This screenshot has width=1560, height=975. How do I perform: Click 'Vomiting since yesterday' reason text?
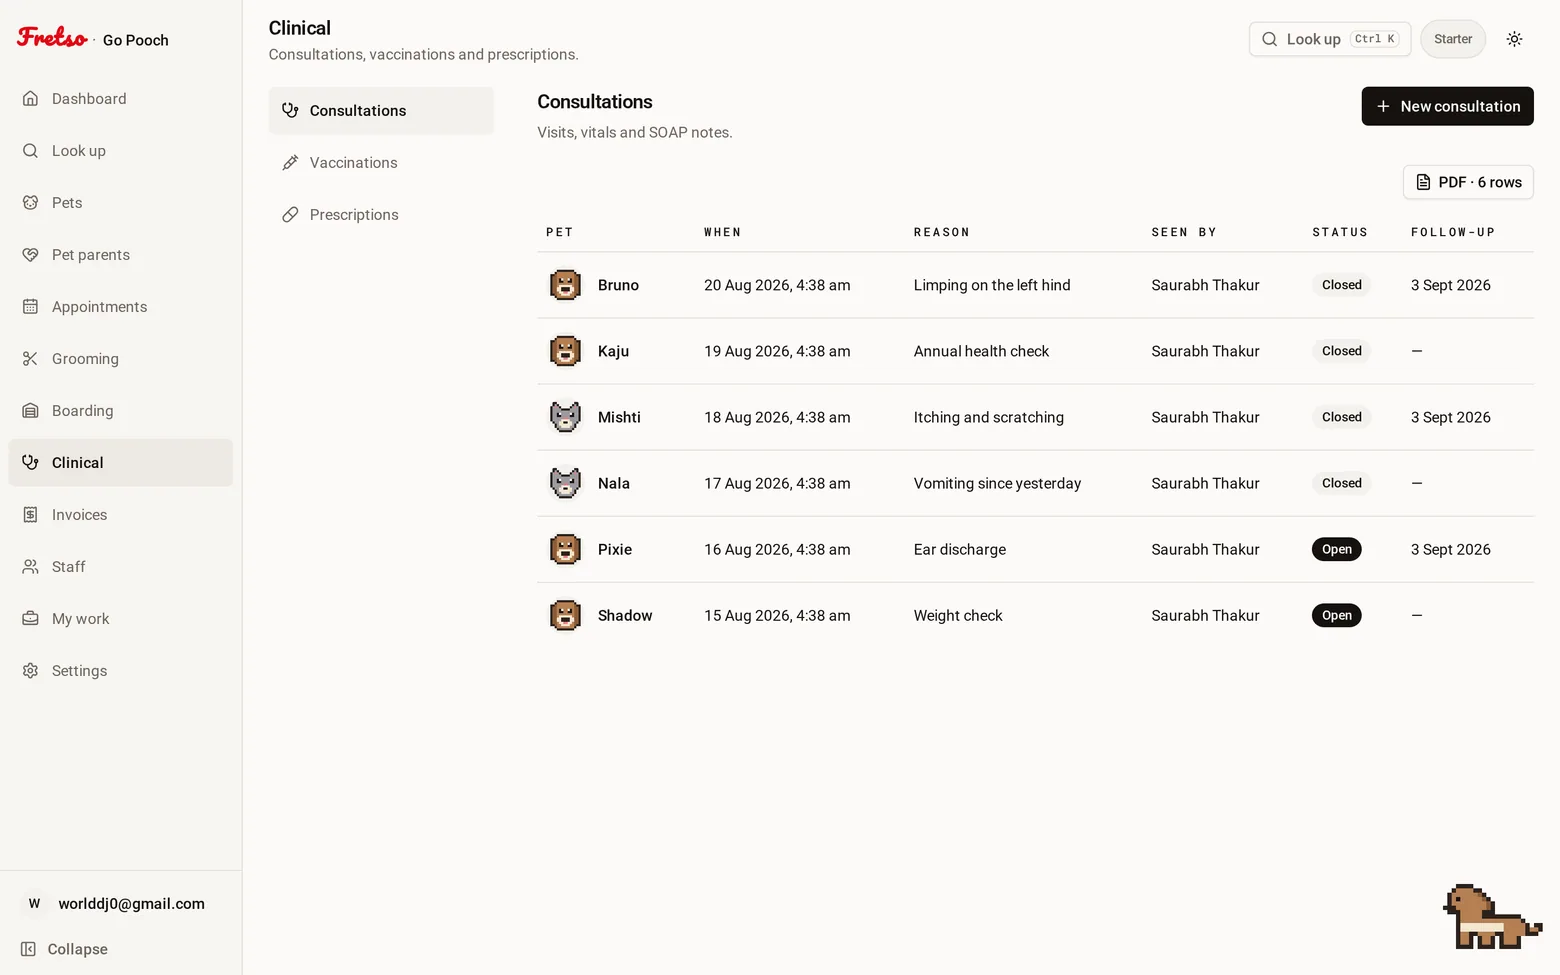pyautogui.click(x=997, y=483)
